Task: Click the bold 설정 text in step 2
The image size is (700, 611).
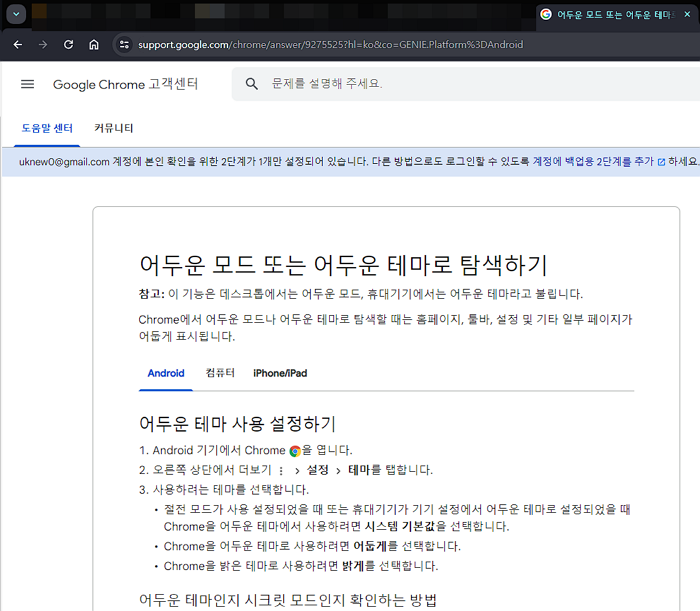Action: pos(317,470)
